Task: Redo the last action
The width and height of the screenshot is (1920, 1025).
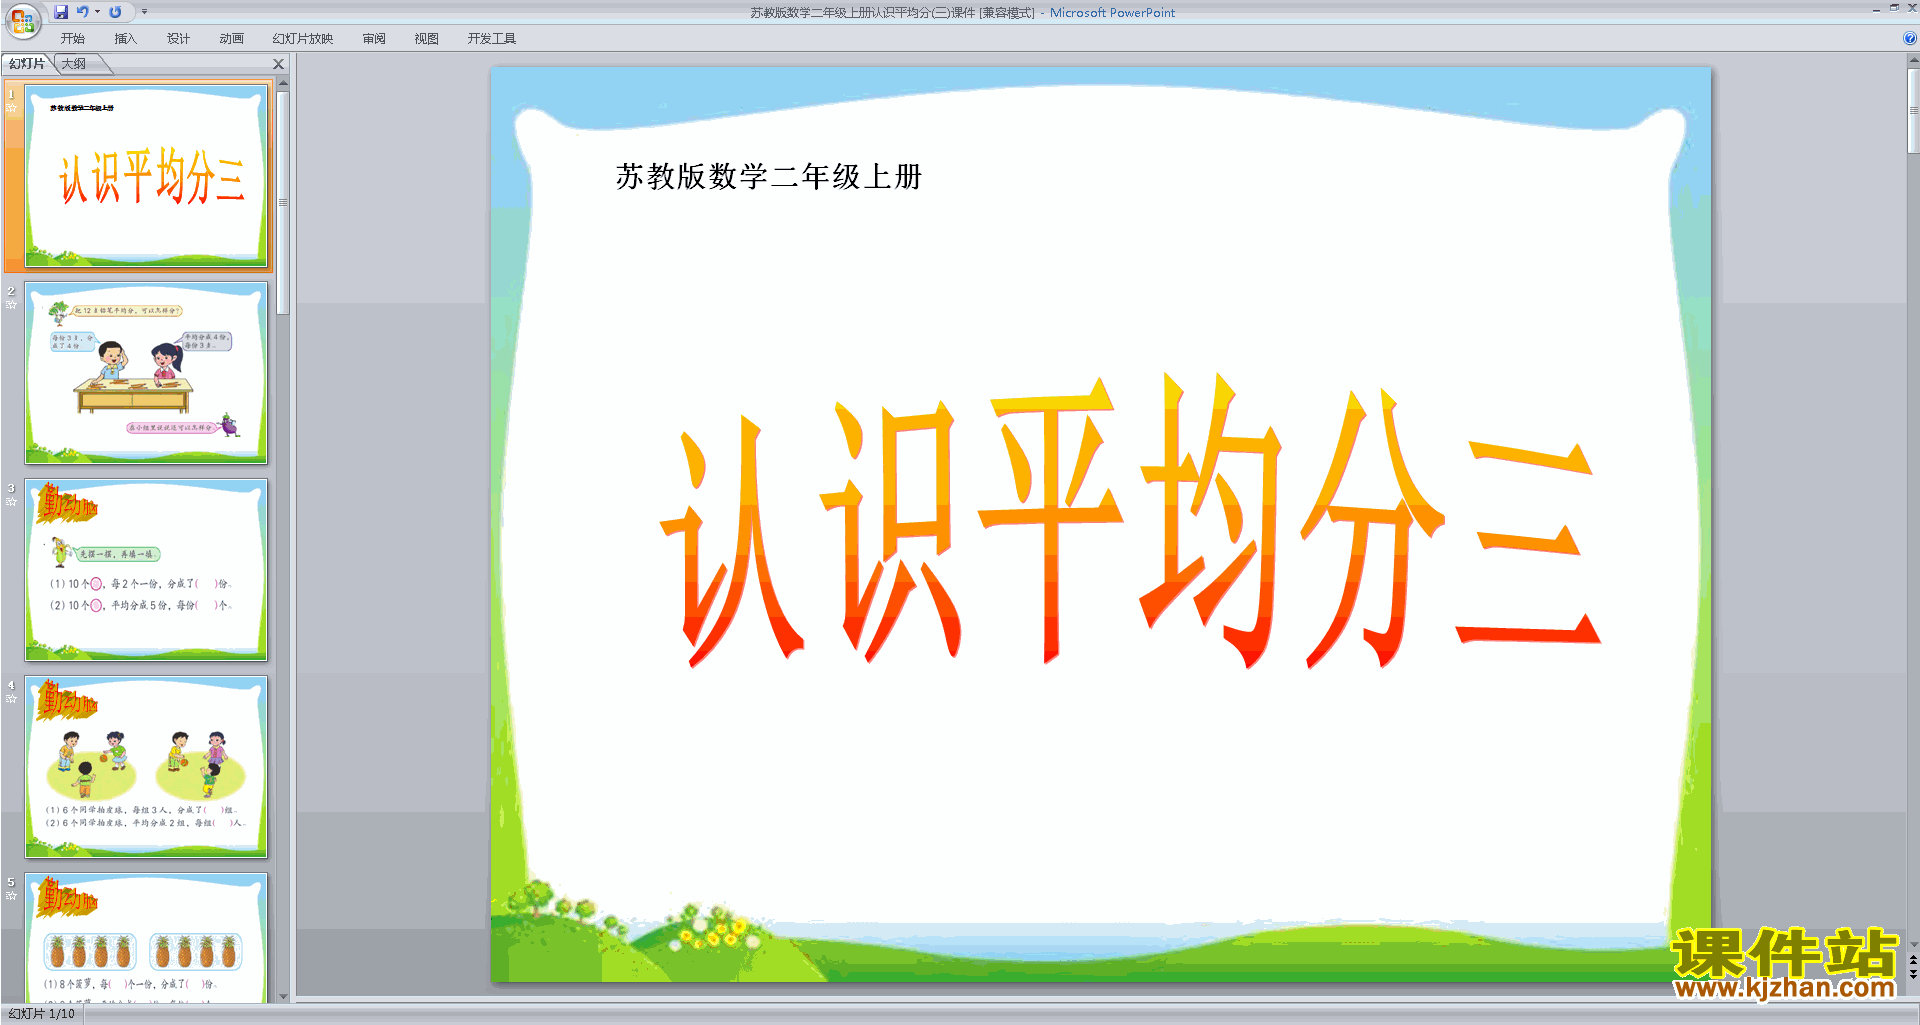Action: click(x=115, y=12)
